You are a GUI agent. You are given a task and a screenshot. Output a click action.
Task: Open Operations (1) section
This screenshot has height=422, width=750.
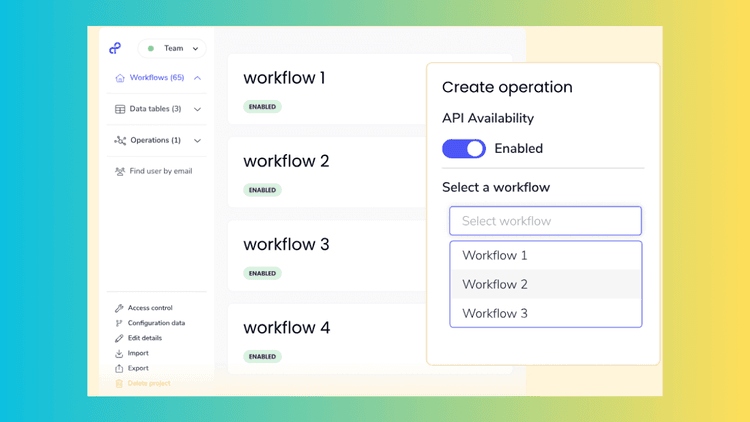[157, 140]
